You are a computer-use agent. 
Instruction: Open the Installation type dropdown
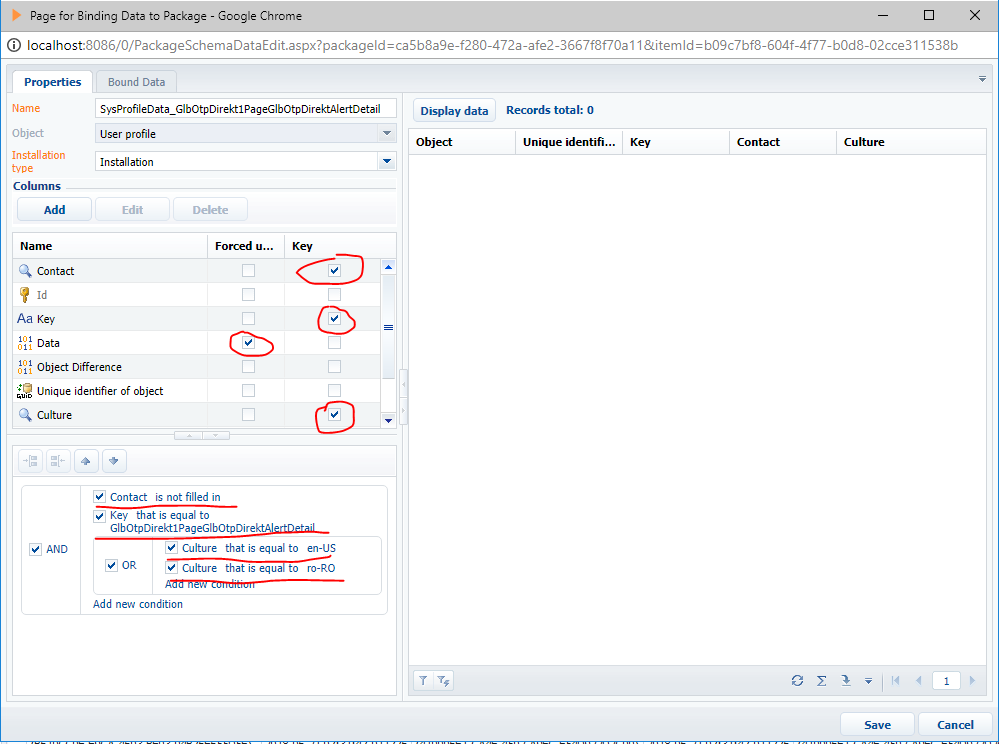(386, 160)
